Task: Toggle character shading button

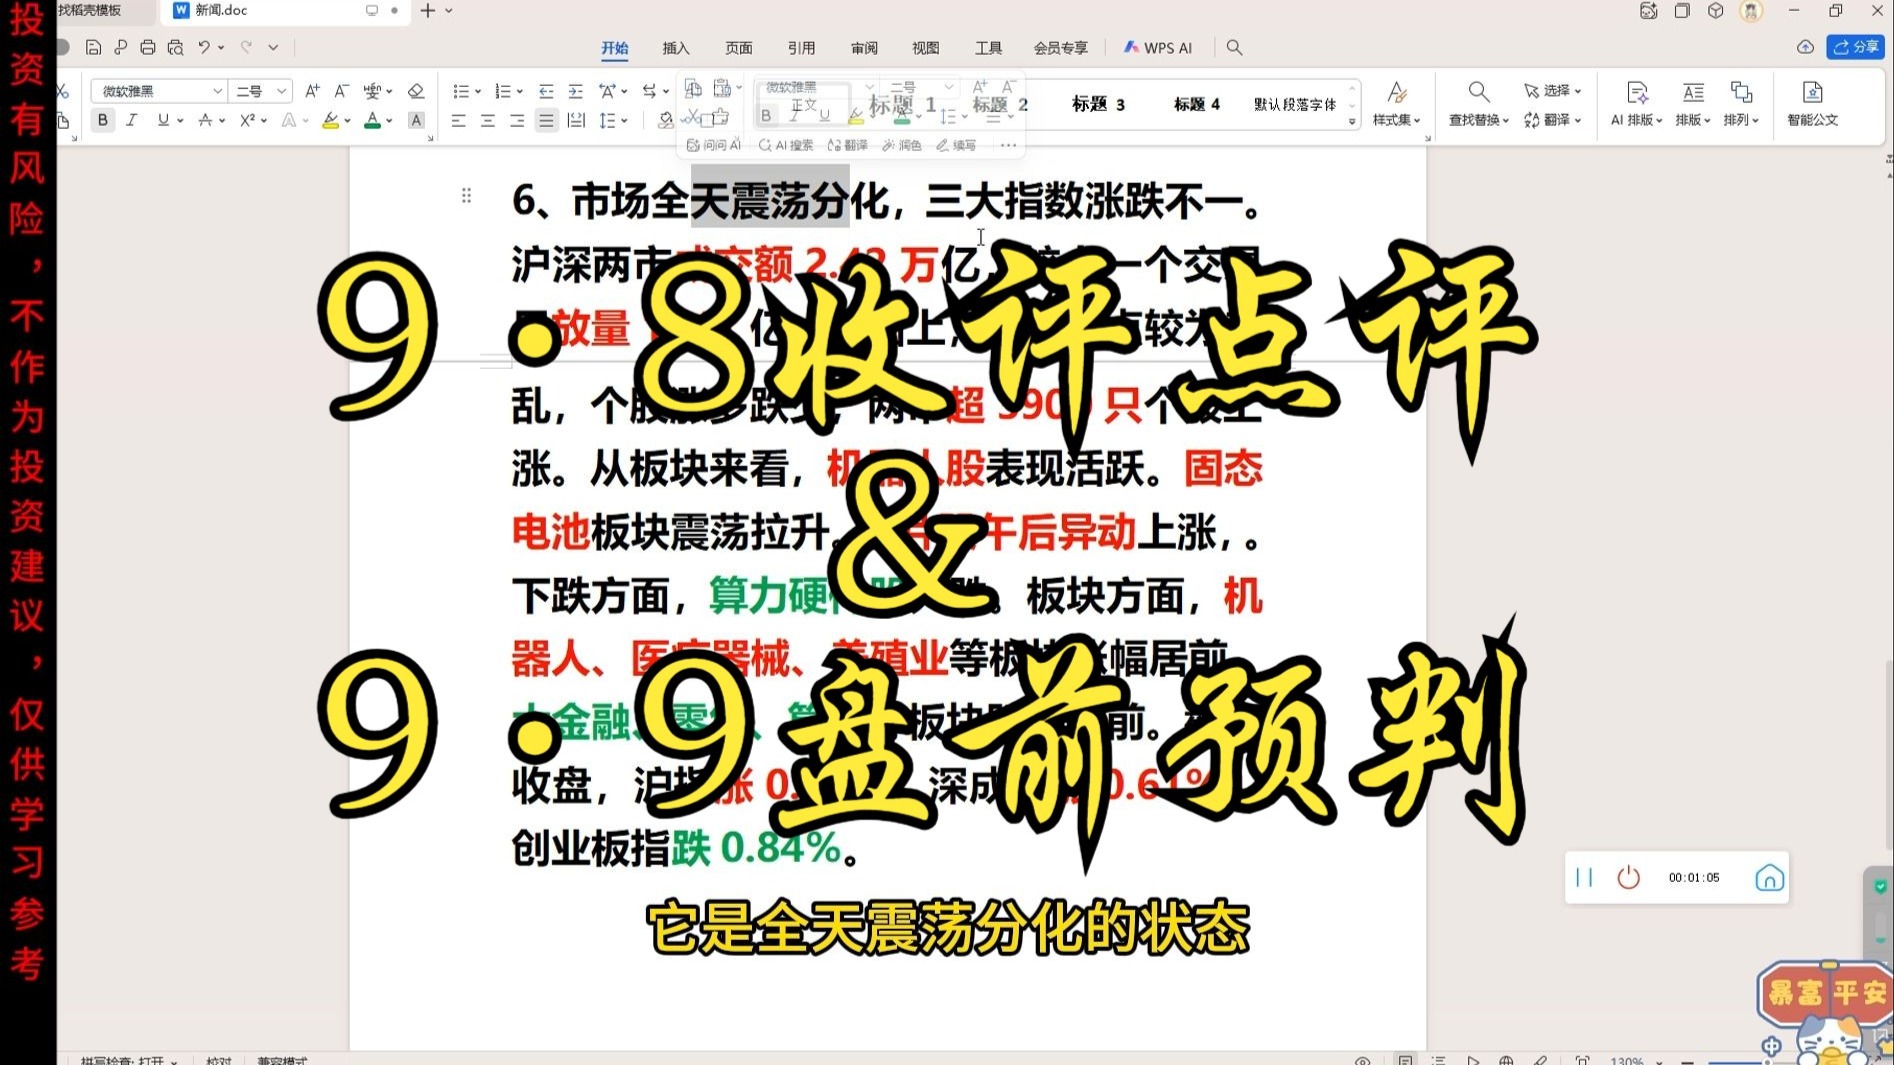Action: tap(417, 120)
